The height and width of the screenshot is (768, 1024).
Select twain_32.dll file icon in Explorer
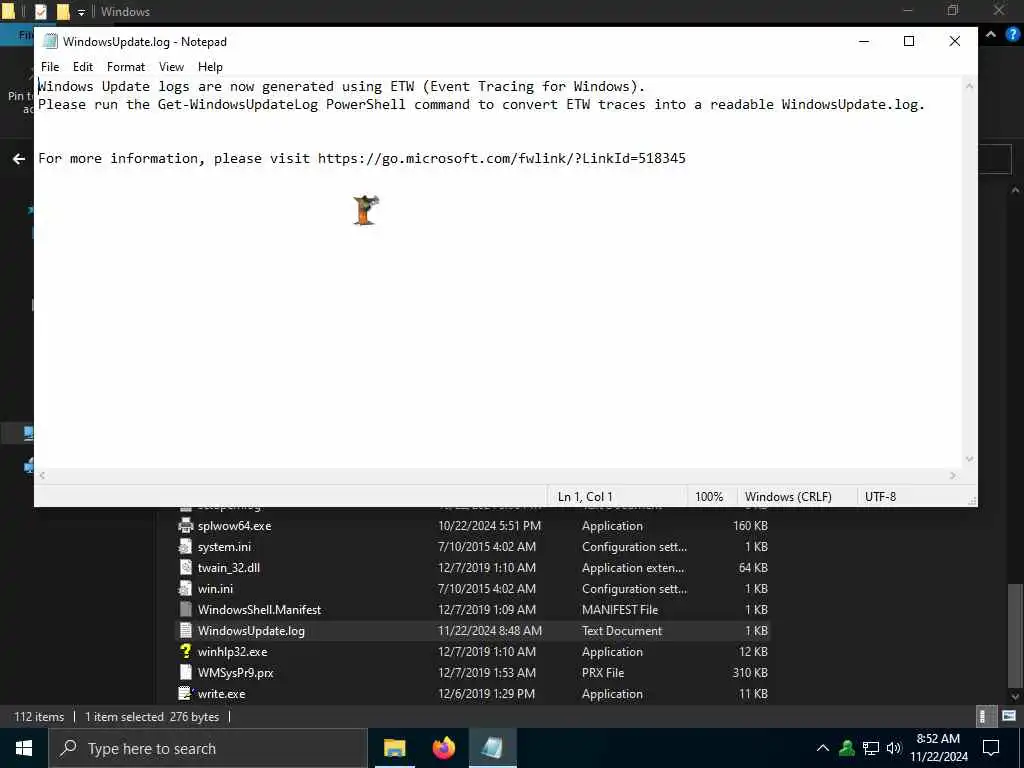pos(185,568)
